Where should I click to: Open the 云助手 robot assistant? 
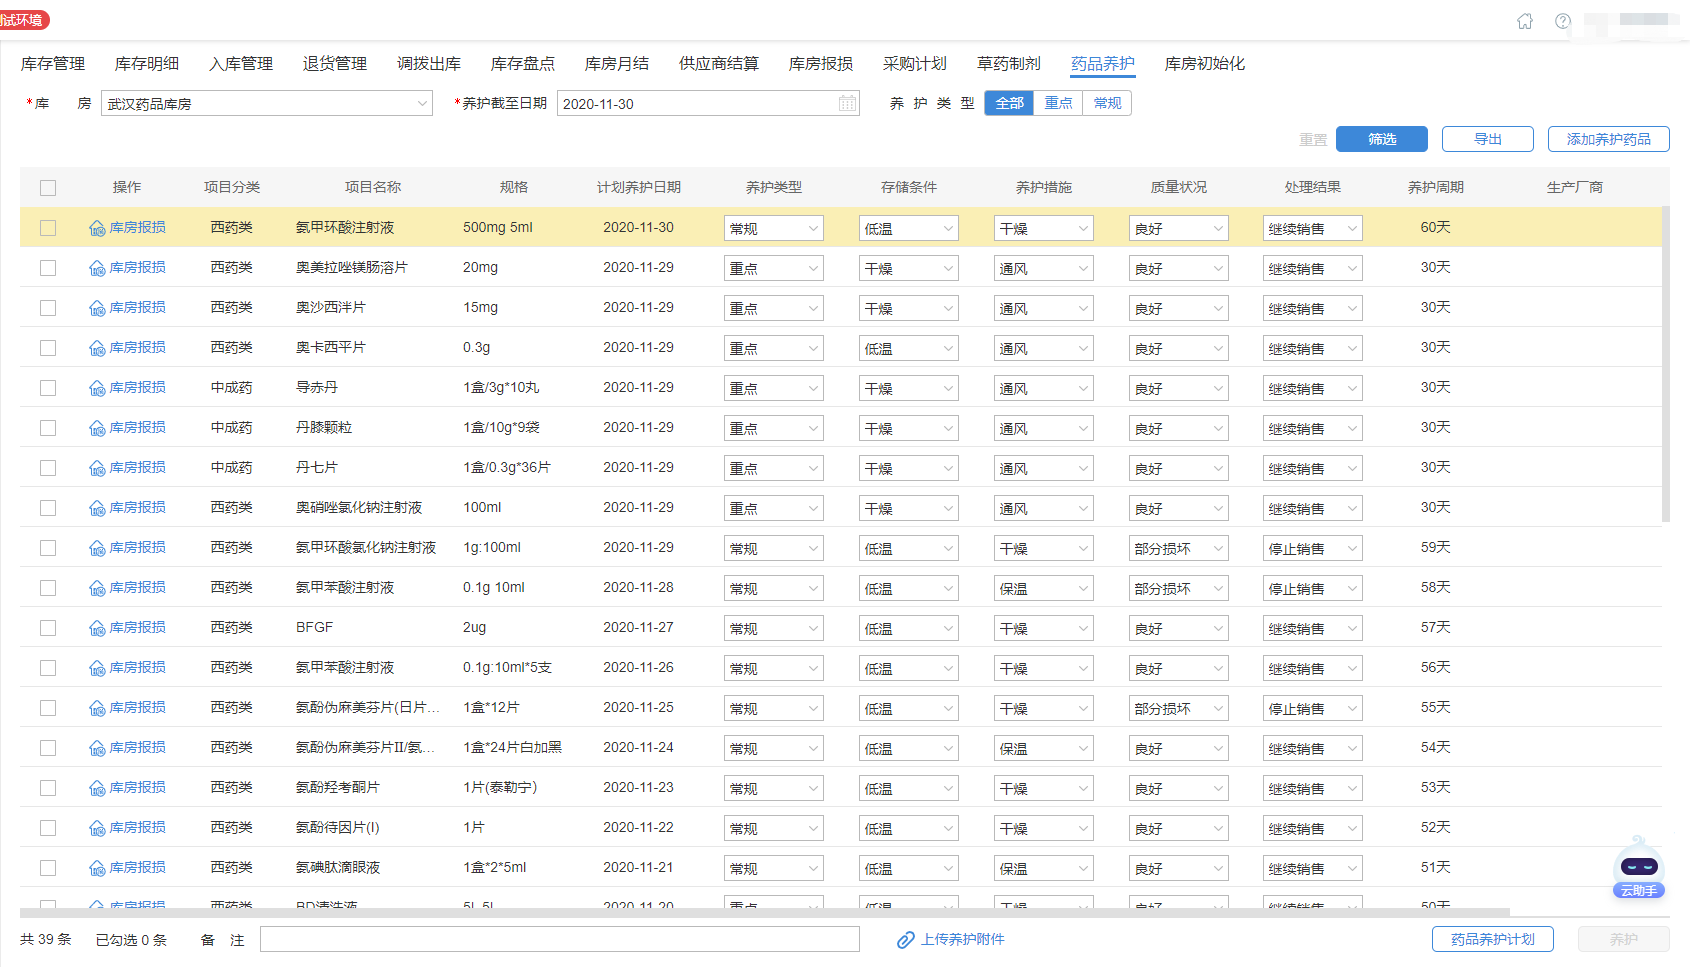[1639, 867]
